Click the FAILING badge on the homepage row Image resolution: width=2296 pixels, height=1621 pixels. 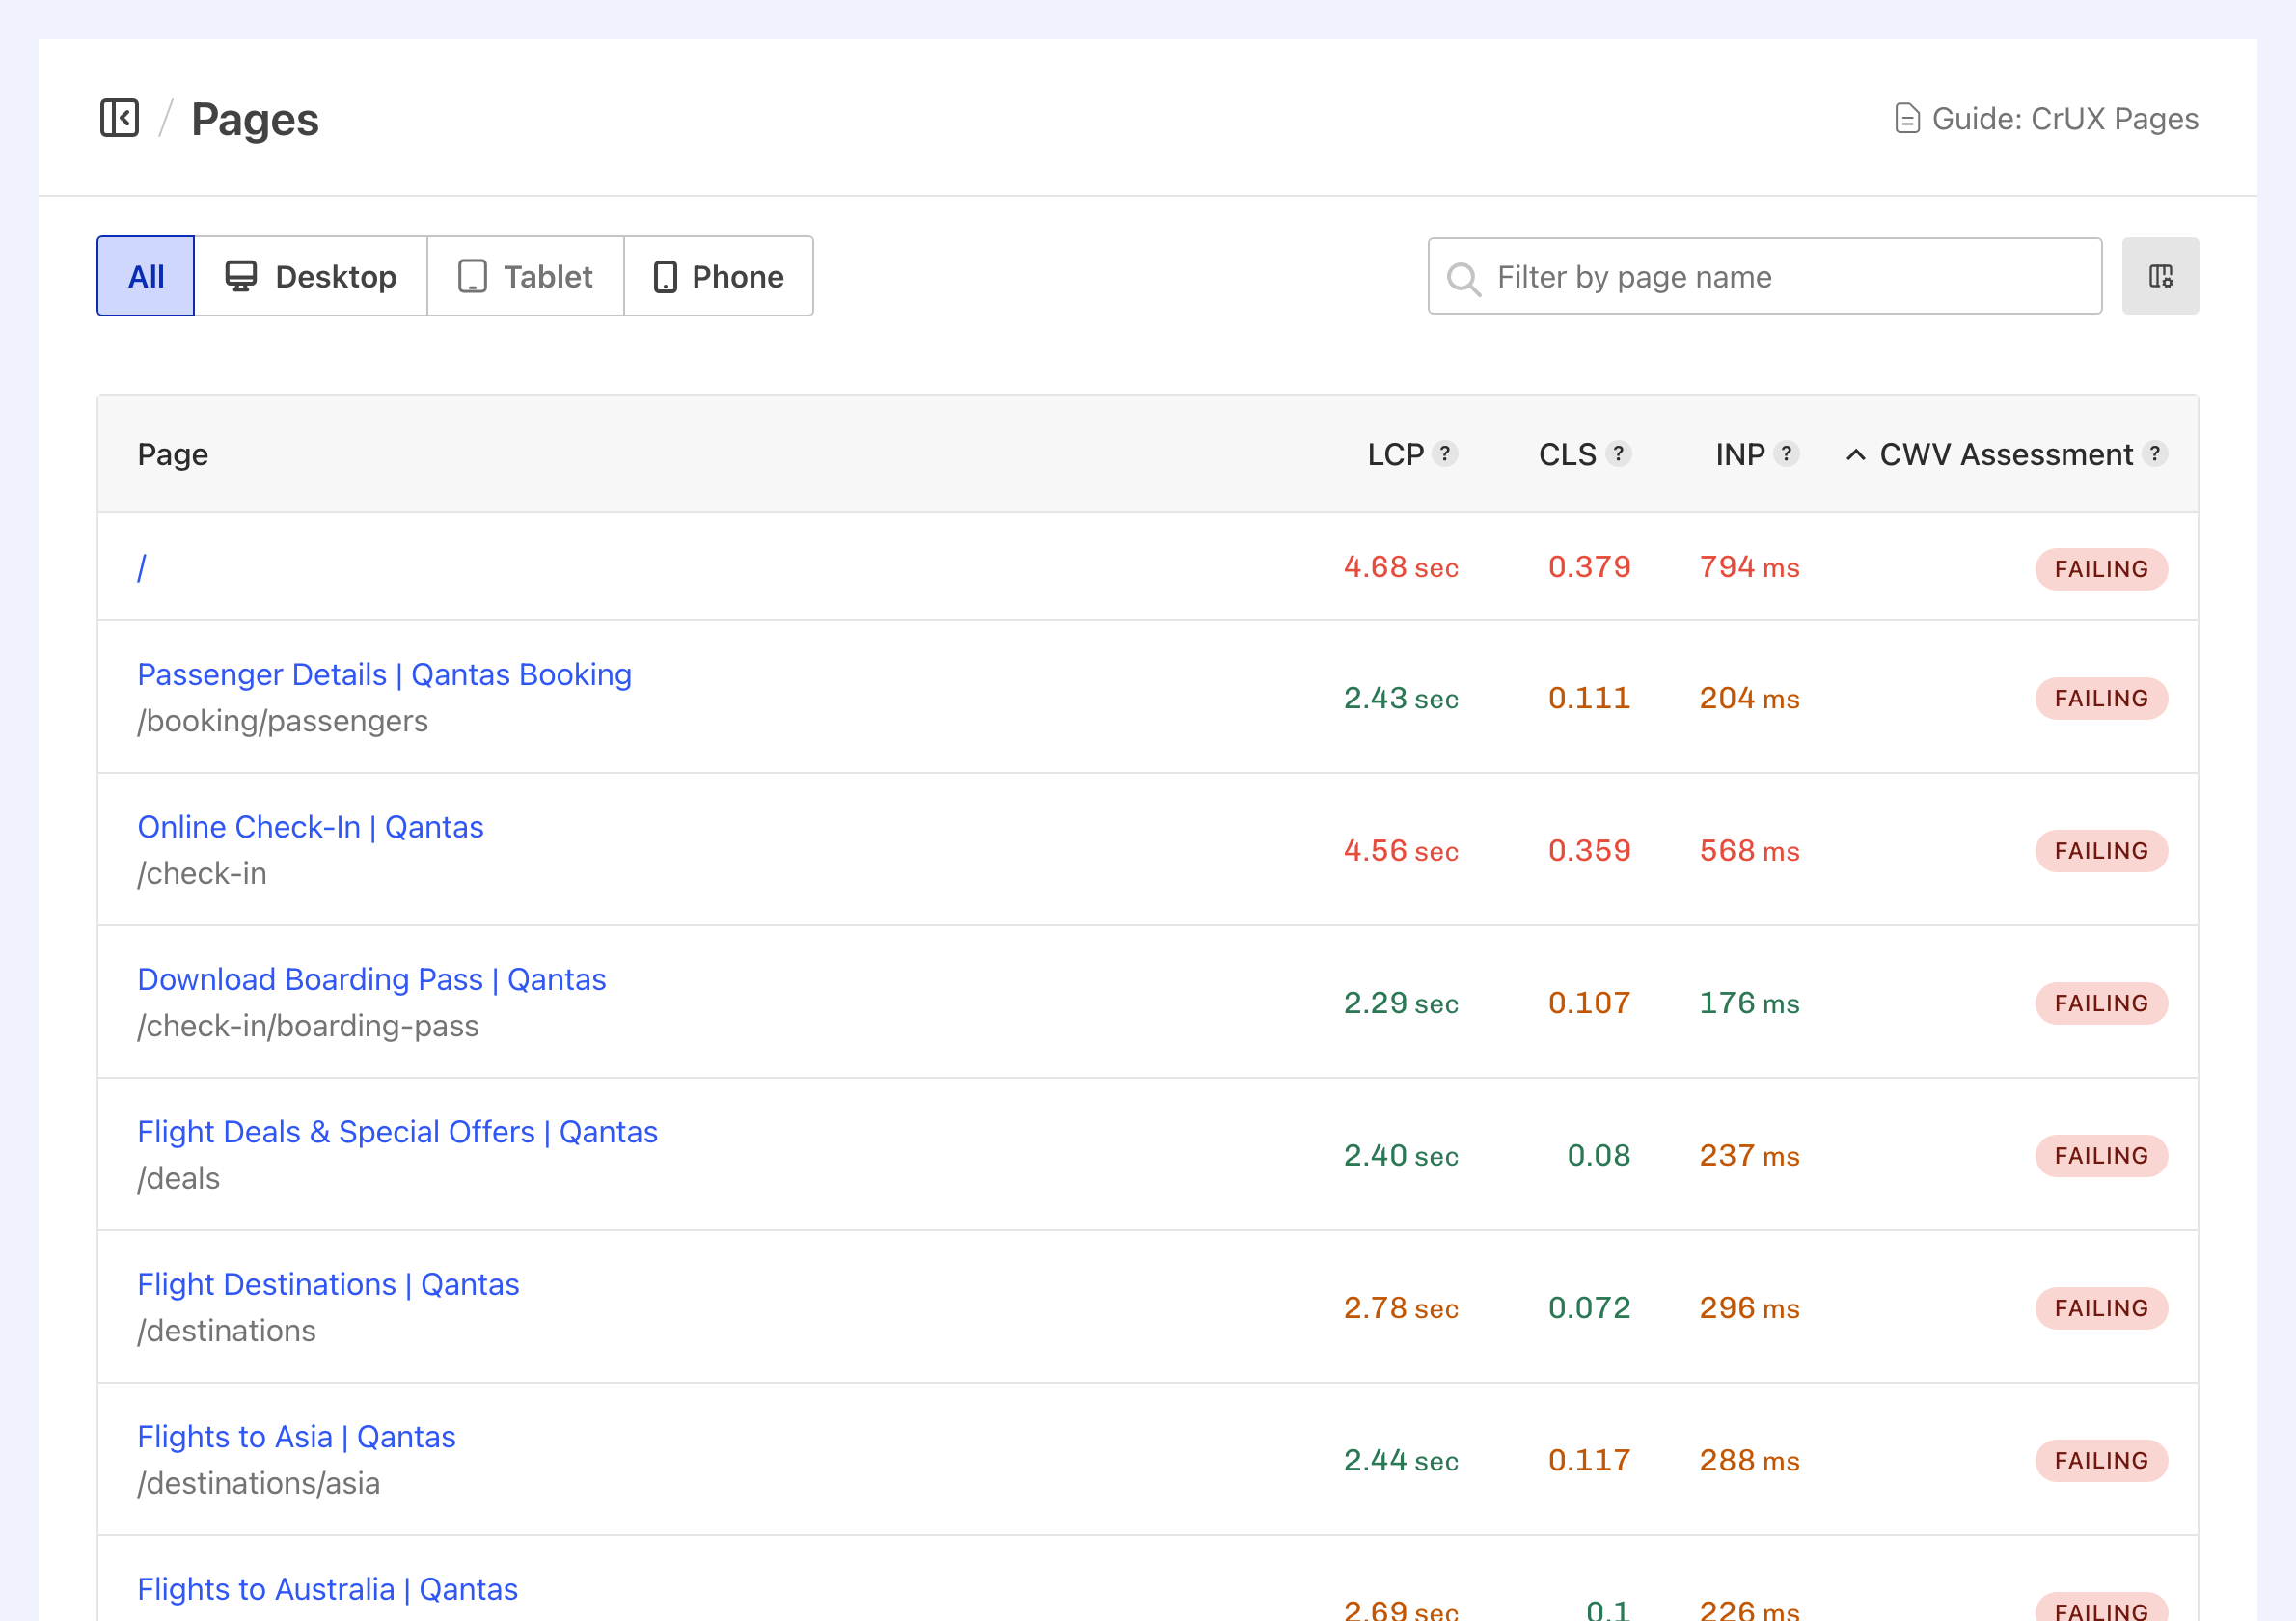pyautogui.click(x=2101, y=568)
